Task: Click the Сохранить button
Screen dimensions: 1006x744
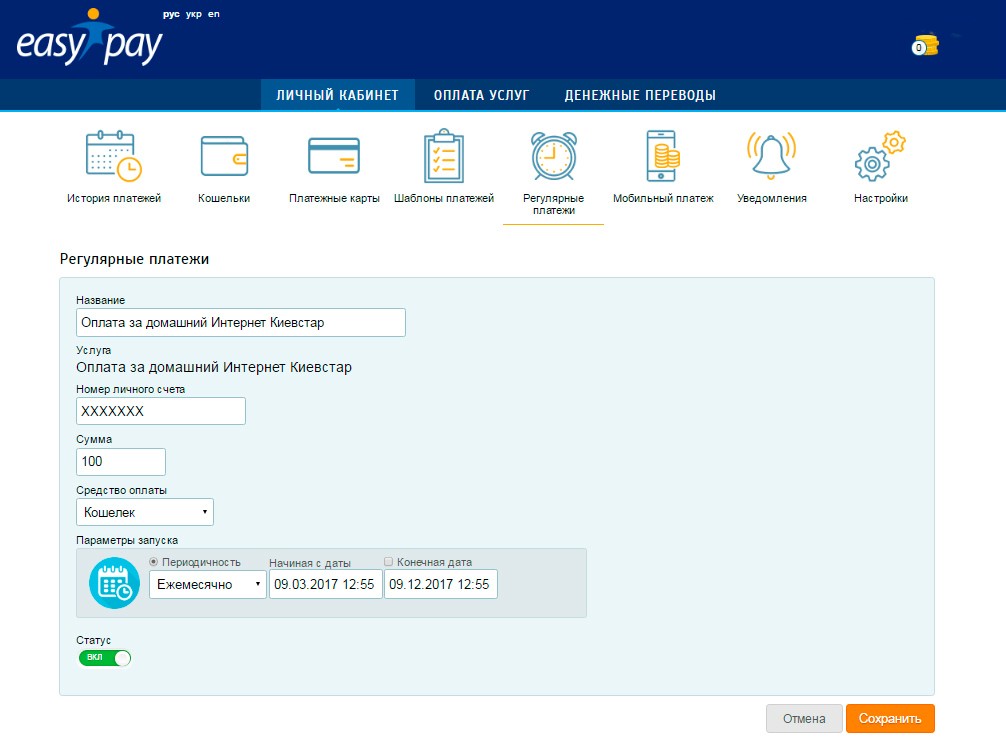Action: coord(890,718)
